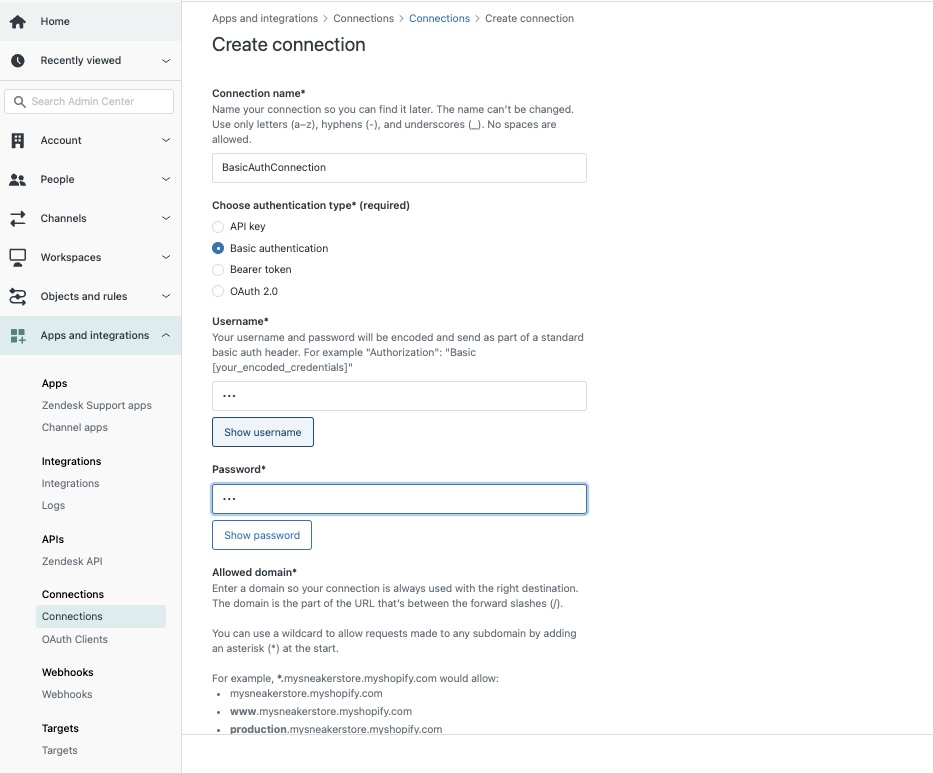
Task: Focus the Search Admin Center field
Action: coord(89,102)
